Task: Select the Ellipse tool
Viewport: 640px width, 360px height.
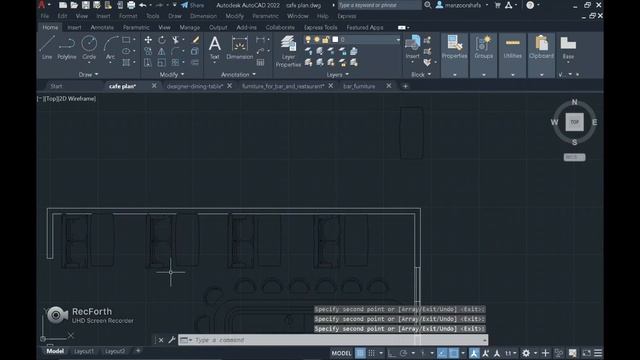Action: point(126,51)
